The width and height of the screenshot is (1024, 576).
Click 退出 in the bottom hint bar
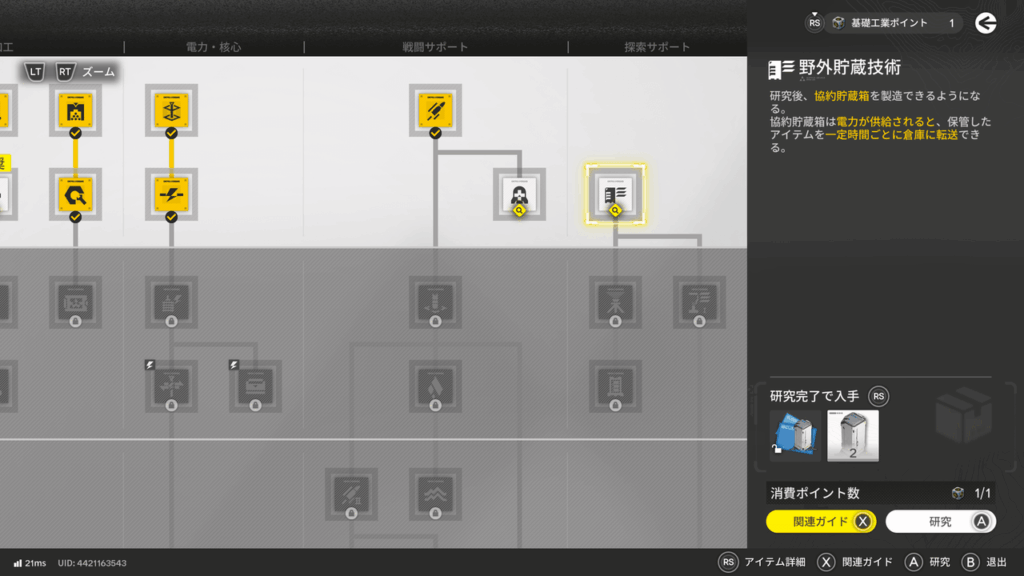coord(984,562)
